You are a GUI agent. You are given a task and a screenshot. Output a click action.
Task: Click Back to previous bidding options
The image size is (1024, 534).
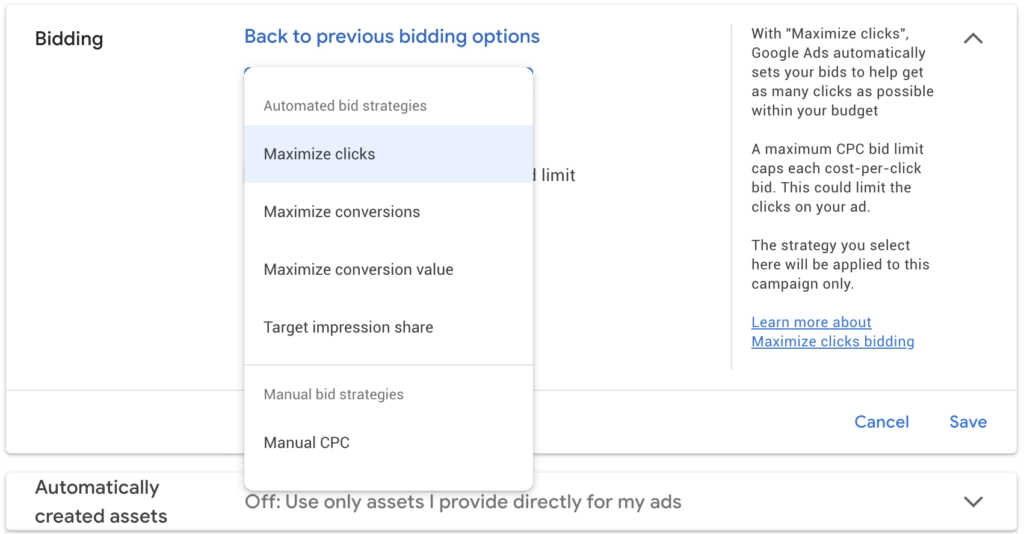pyautogui.click(x=391, y=37)
